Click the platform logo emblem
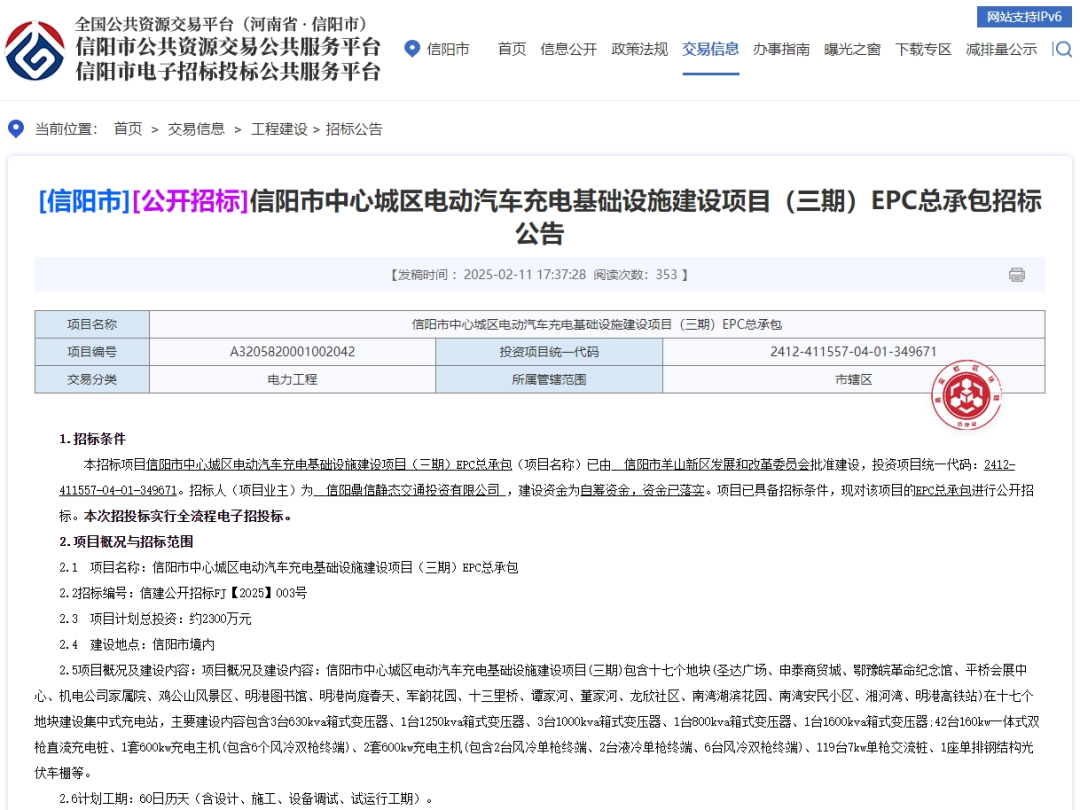This screenshot has height=810, width=1080. point(34,51)
